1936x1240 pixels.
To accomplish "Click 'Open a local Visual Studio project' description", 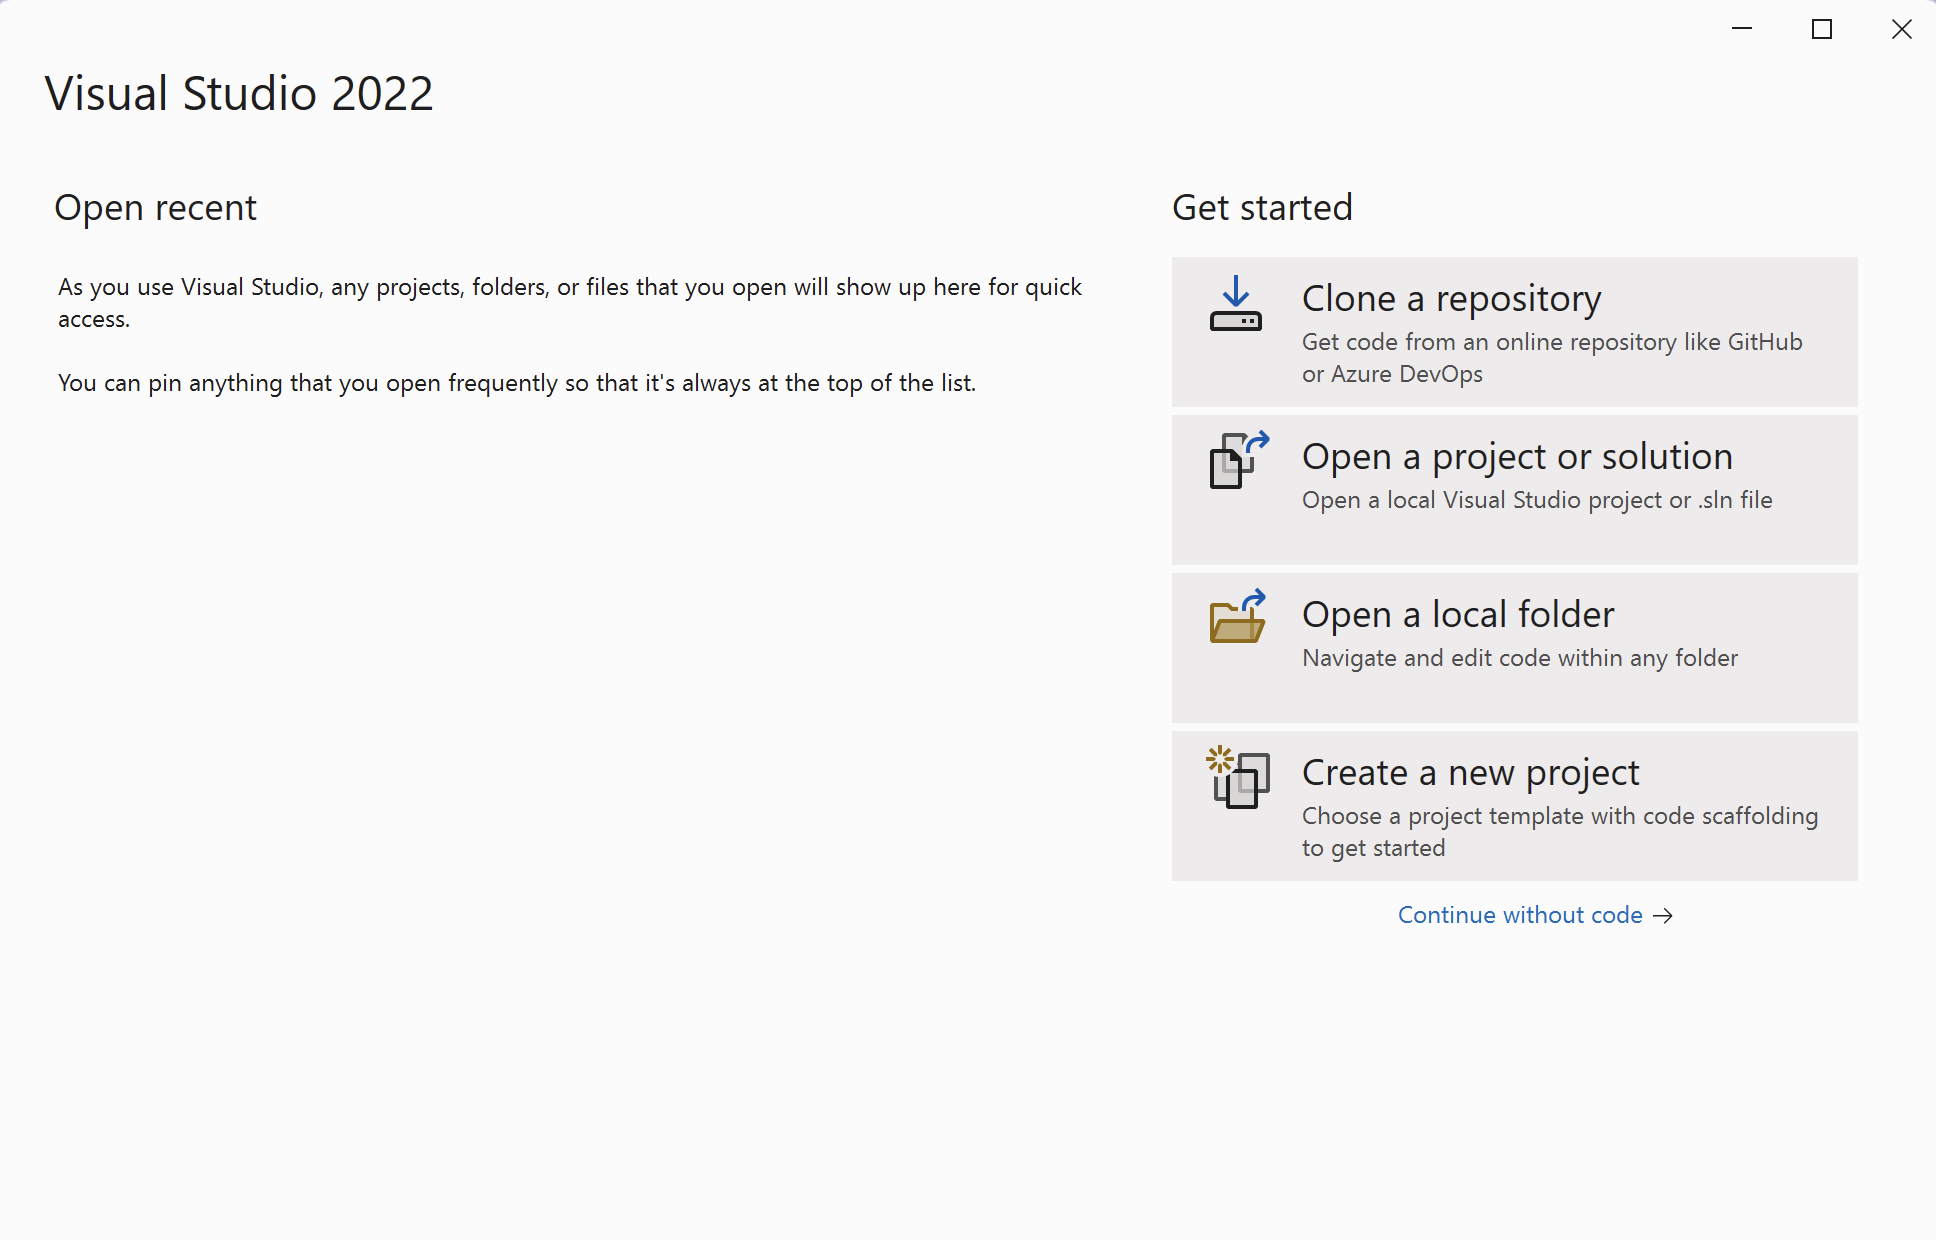I will (x=1536, y=500).
